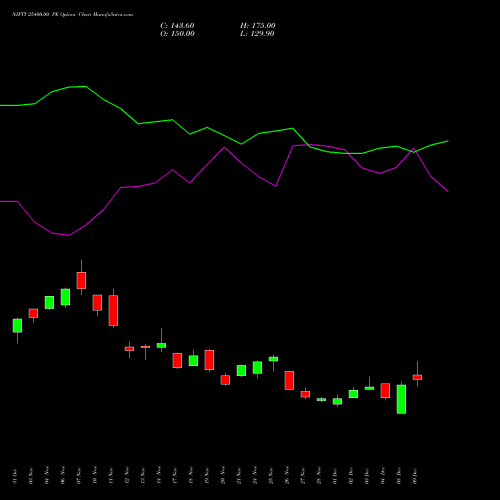Click the '31 Oct' date label
Viewport: 500px width, 500px height.
click(15, 476)
